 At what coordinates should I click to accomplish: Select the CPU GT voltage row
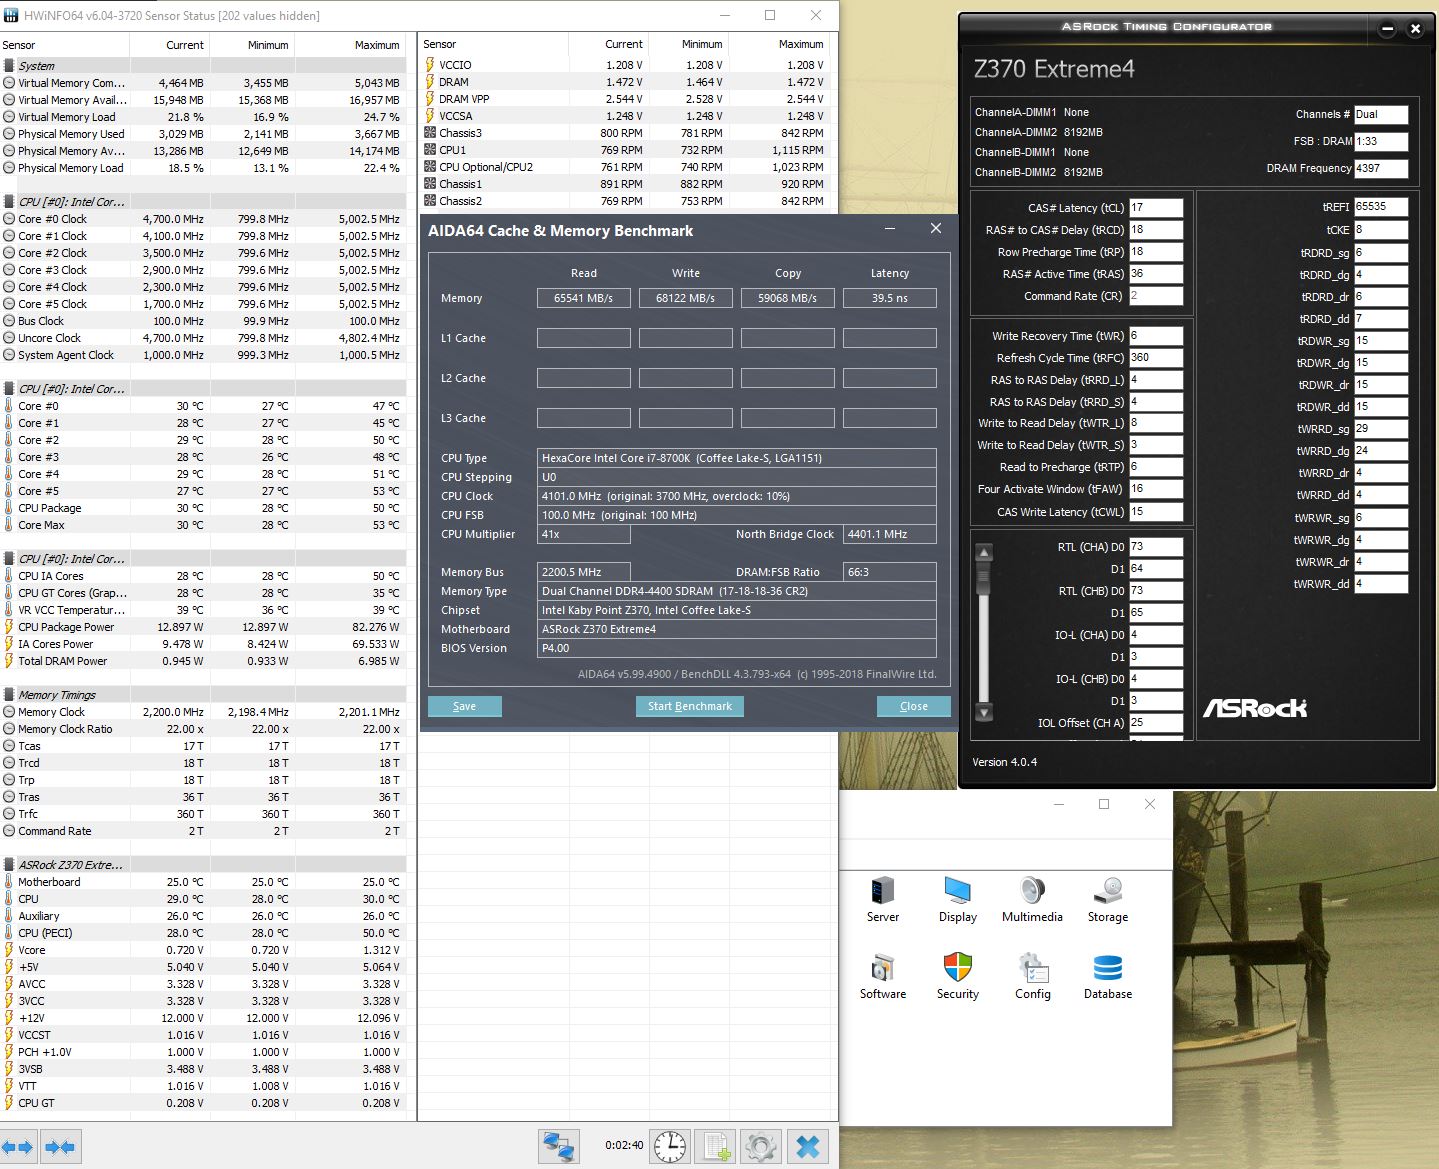[x=203, y=1103]
